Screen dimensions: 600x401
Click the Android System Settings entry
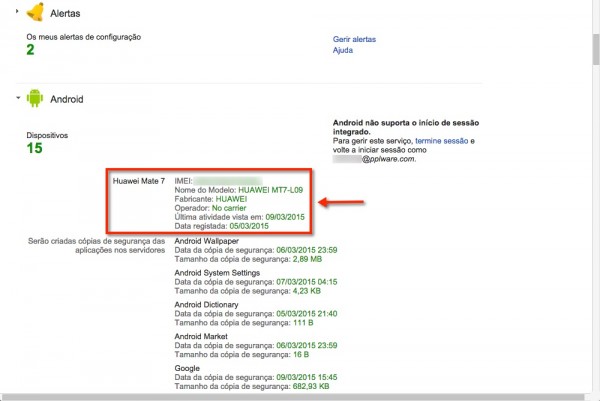pyautogui.click(x=217, y=273)
